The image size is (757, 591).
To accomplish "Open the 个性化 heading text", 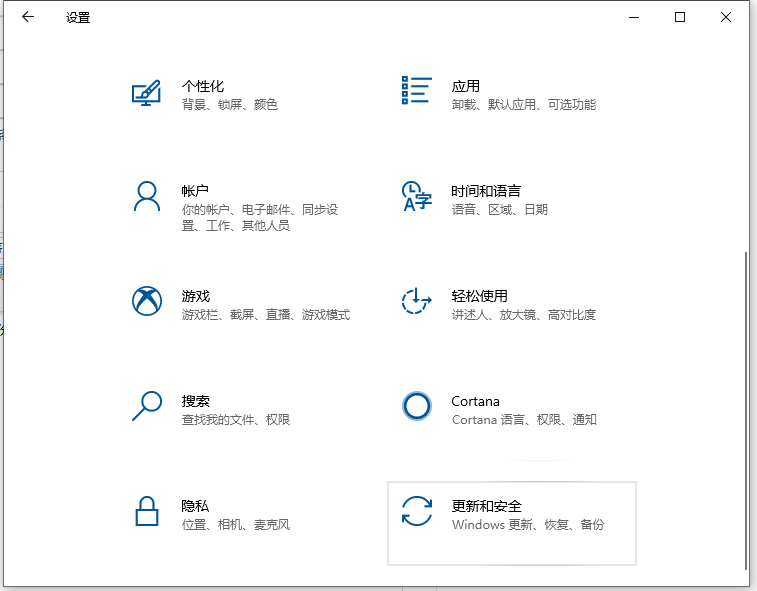I will [202, 86].
